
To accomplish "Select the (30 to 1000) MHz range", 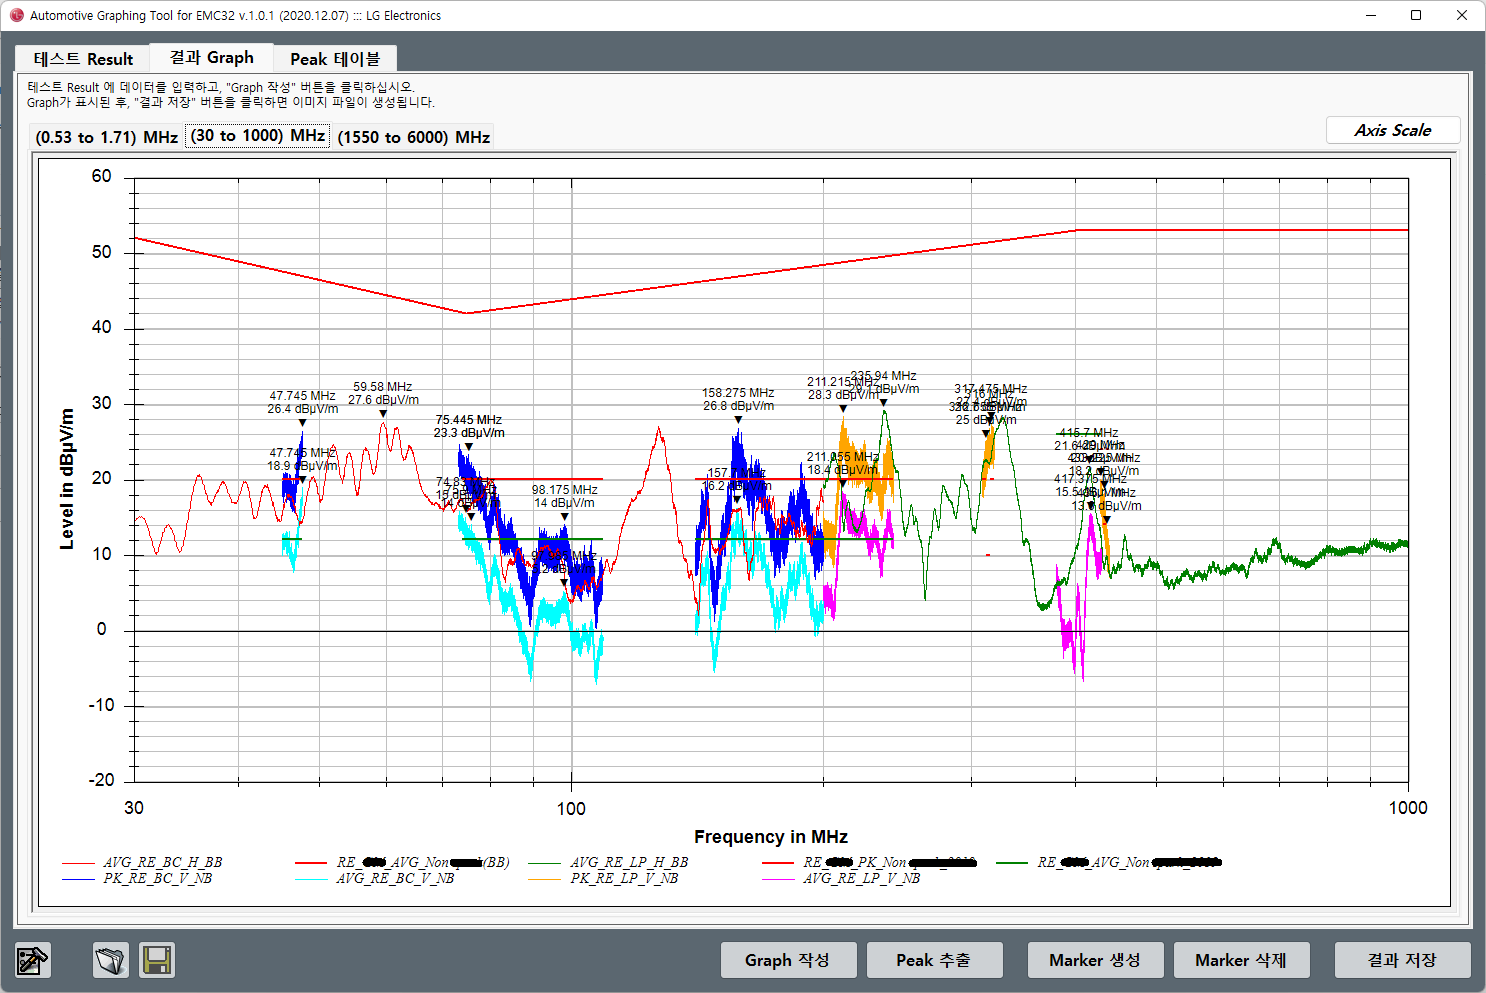I will [258, 136].
